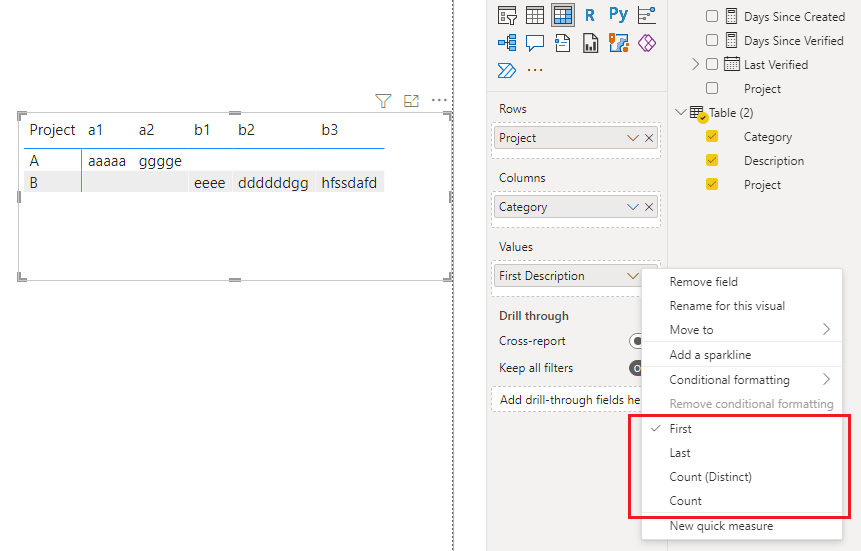Click the ddddddgg cell value
Image resolution: width=861 pixels, height=551 pixels.
coord(273,183)
